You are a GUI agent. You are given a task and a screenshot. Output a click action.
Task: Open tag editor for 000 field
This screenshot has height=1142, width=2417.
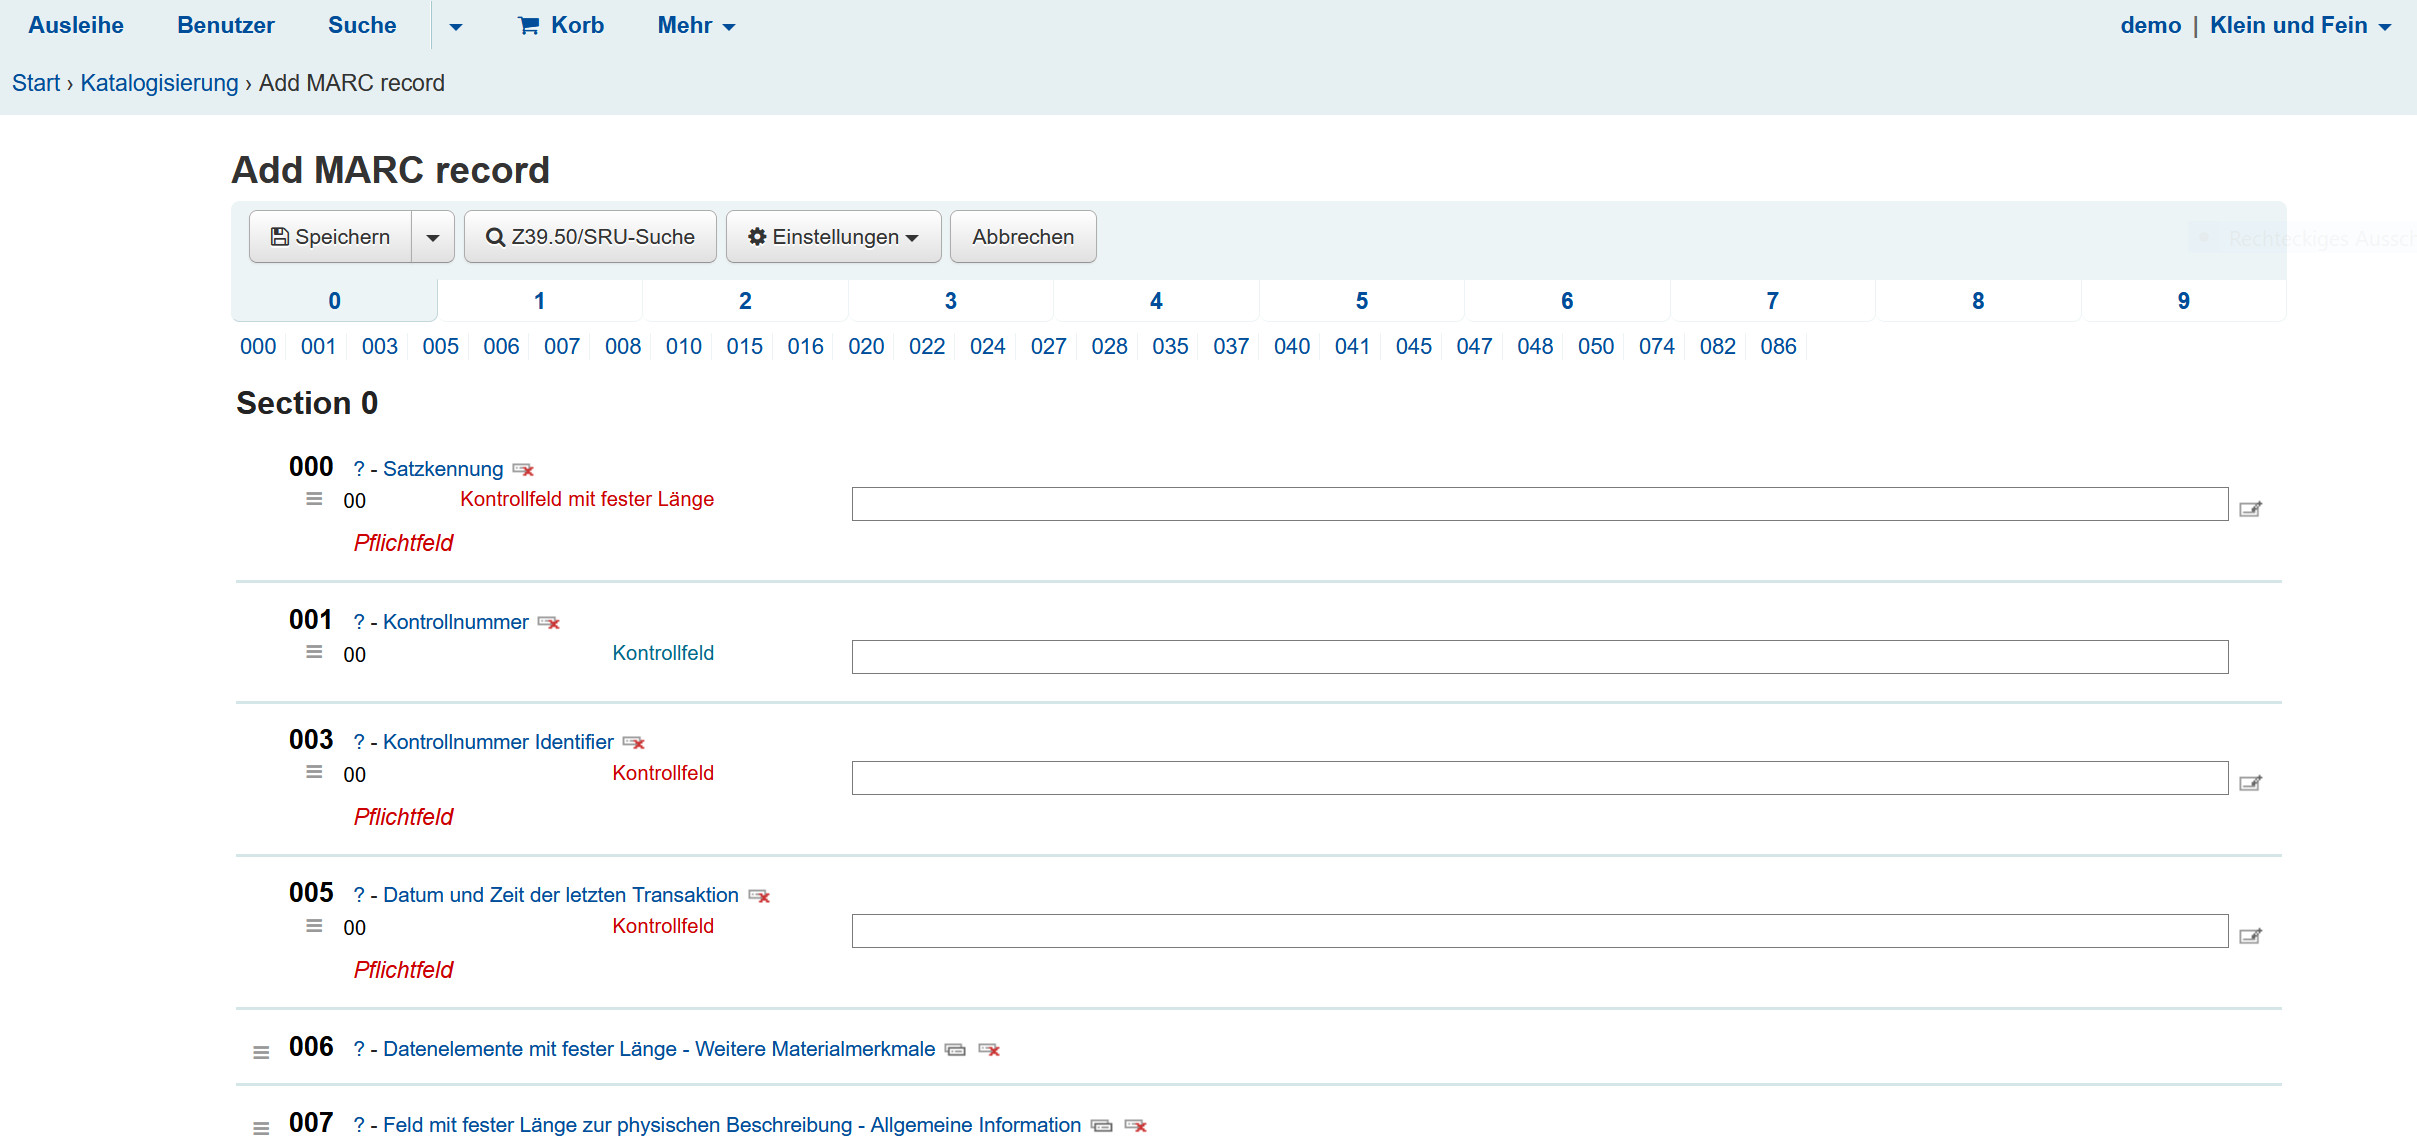point(2250,509)
